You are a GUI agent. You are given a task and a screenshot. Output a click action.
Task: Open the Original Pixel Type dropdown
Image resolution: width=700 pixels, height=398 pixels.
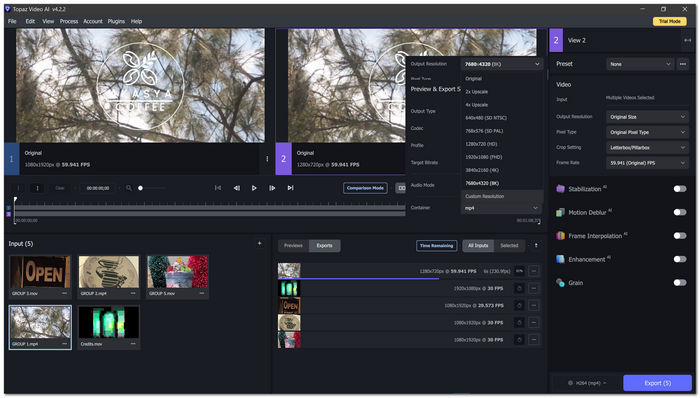tap(647, 133)
